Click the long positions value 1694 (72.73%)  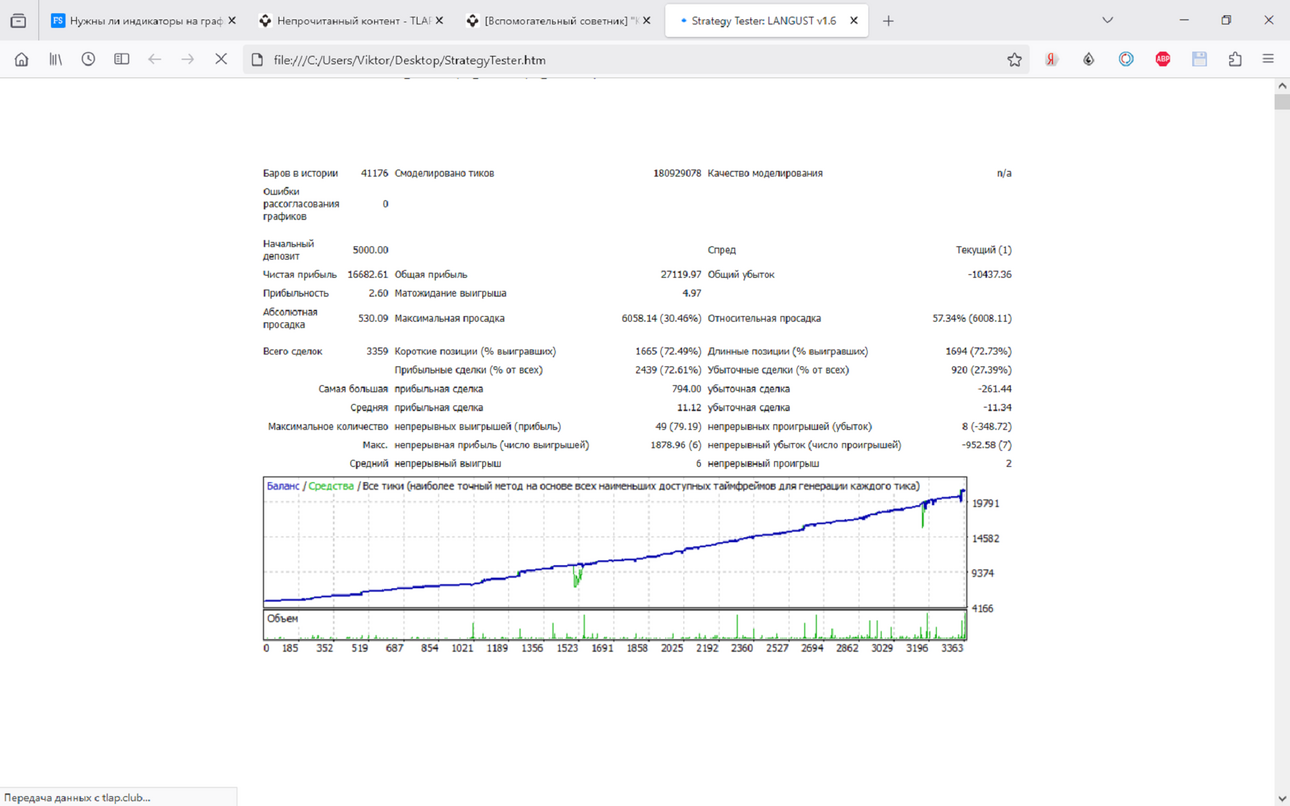[978, 351]
